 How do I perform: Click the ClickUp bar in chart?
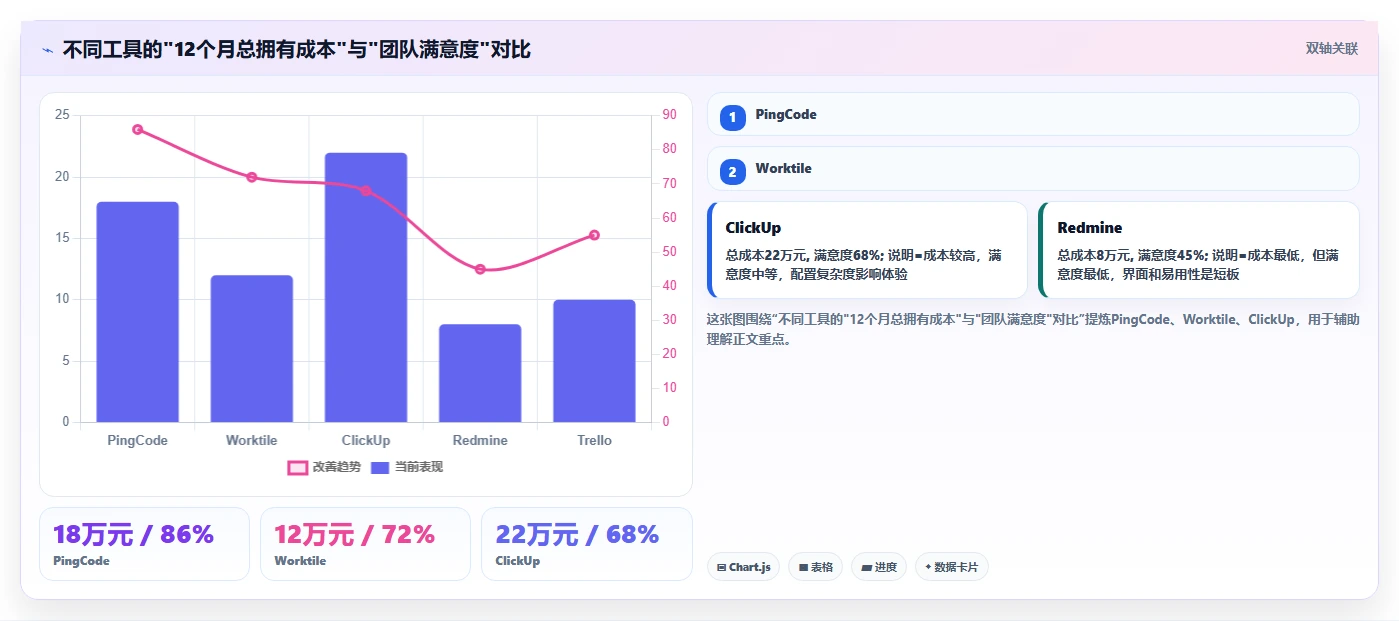(x=366, y=288)
